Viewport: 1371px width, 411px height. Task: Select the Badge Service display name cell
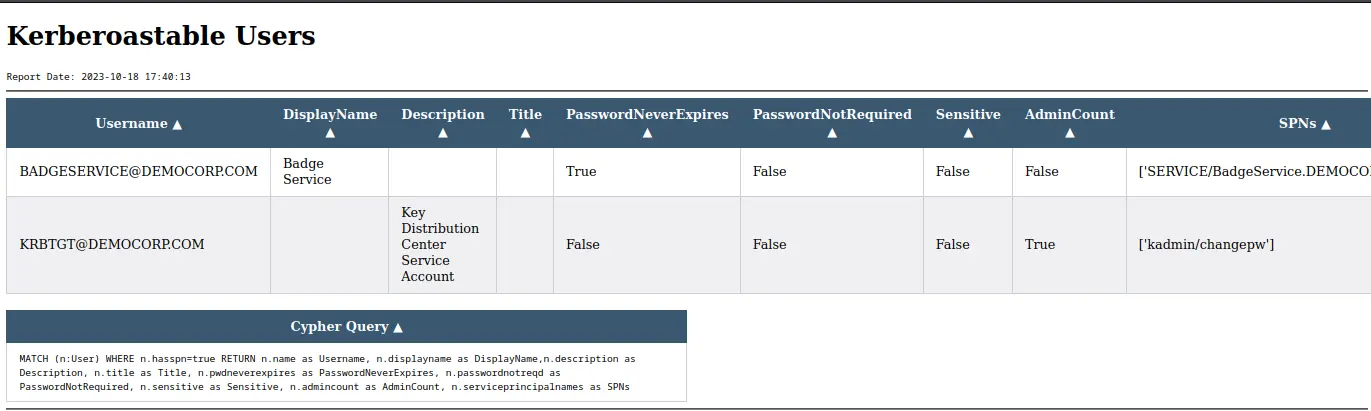(x=307, y=171)
